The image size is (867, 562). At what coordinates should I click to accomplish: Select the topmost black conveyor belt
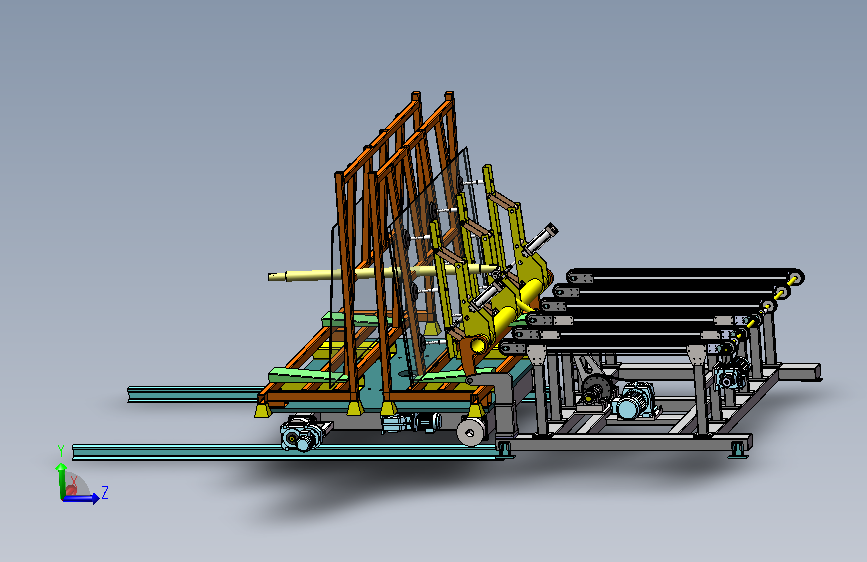(x=685, y=276)
